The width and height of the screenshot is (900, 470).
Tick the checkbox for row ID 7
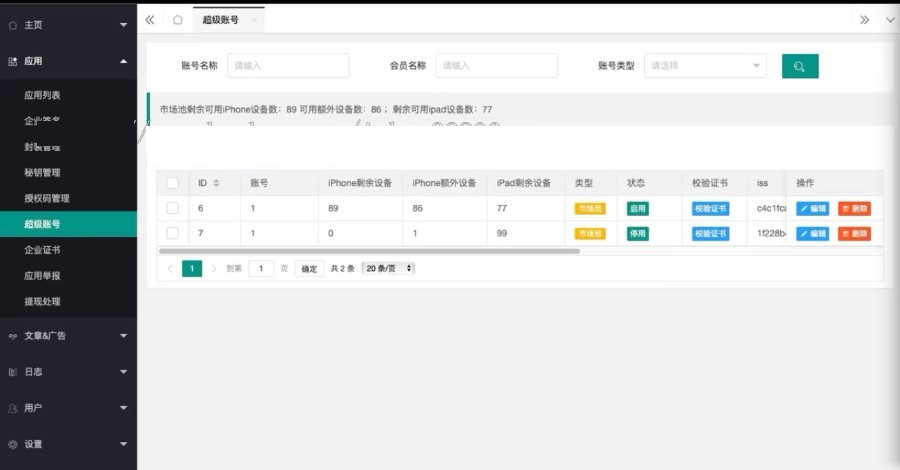(172, 234)
